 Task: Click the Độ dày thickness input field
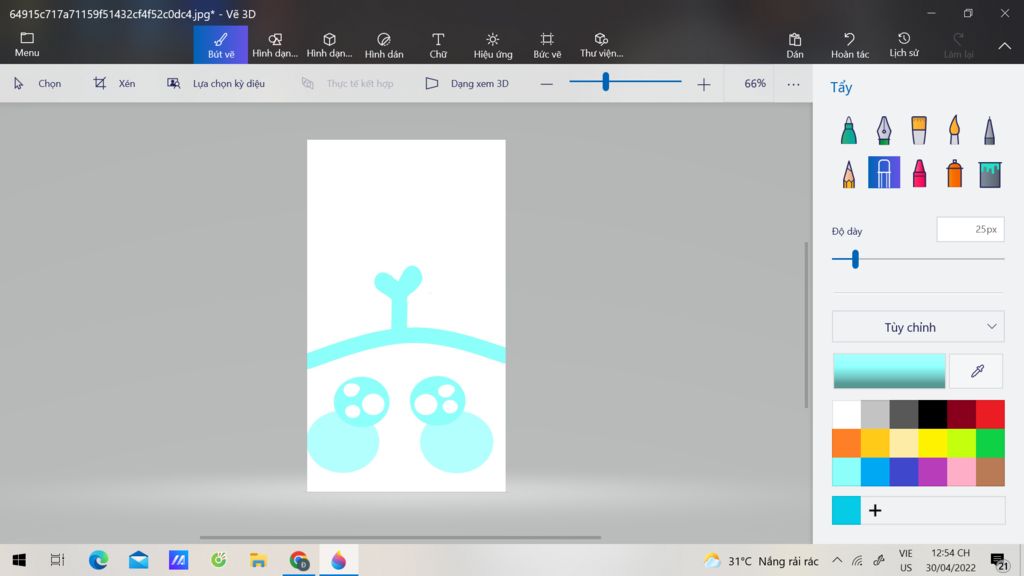tap(970, 229)
